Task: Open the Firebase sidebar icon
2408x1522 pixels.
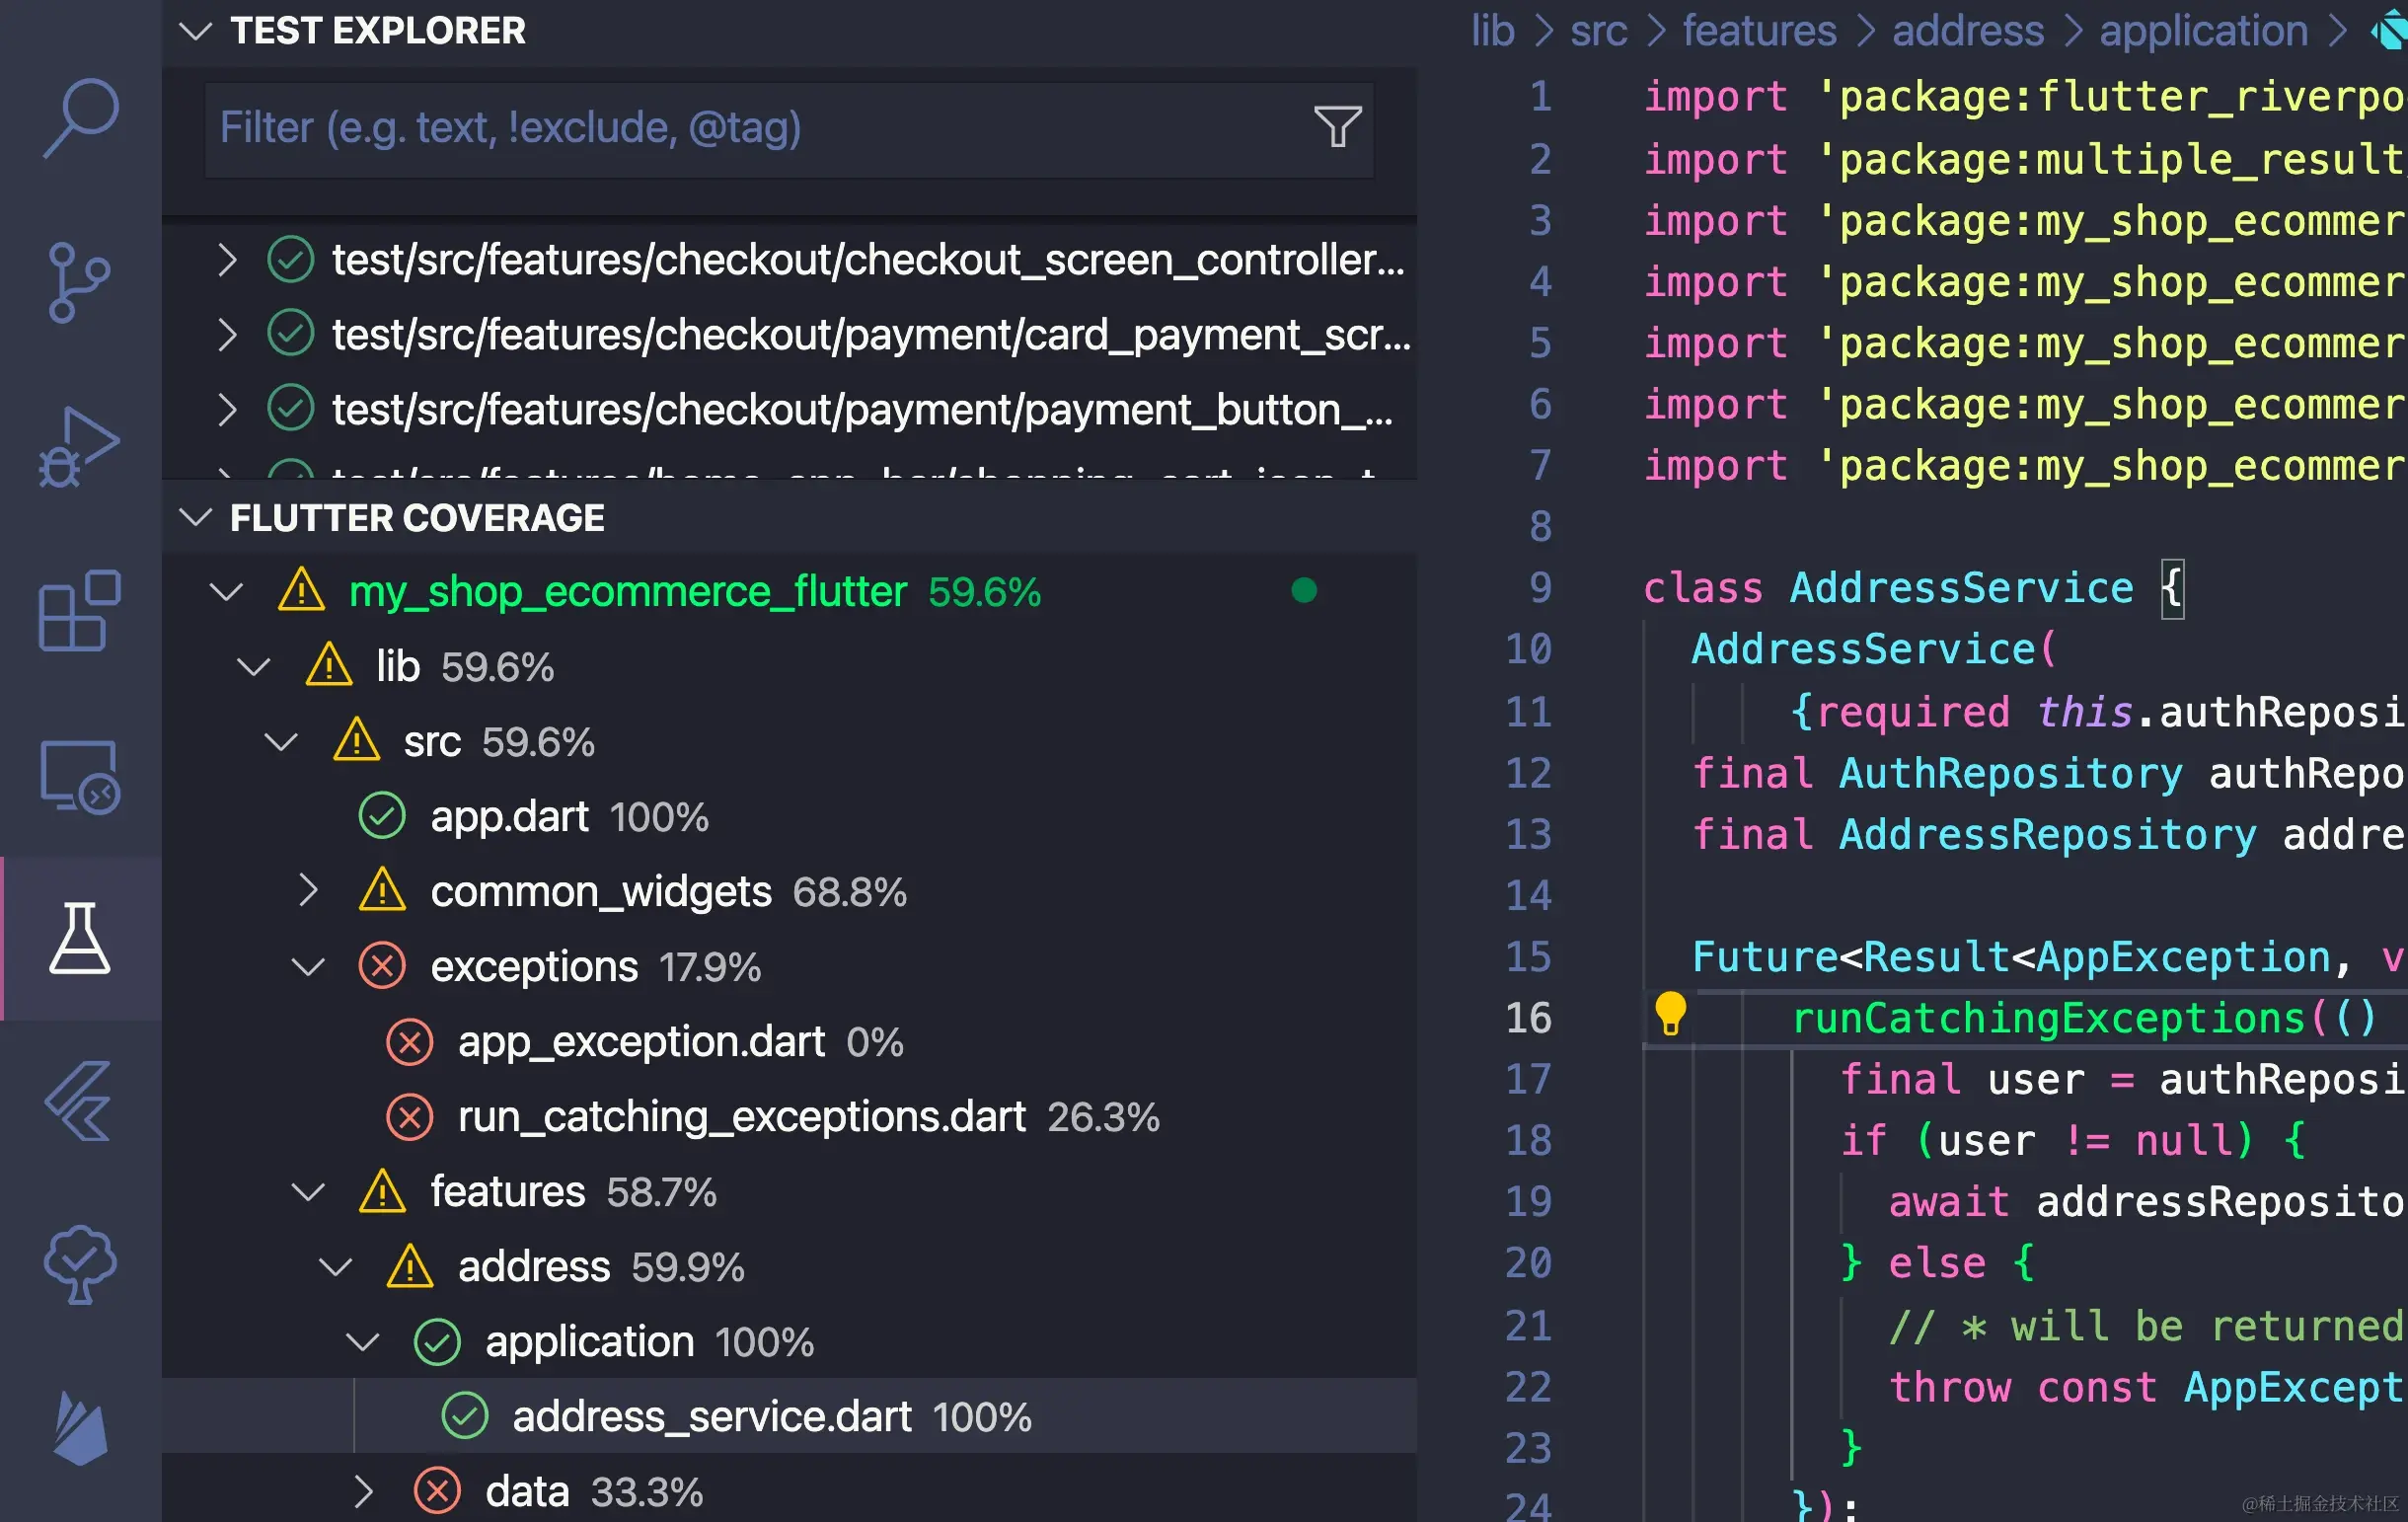Action: click(x=80, y=1427)
